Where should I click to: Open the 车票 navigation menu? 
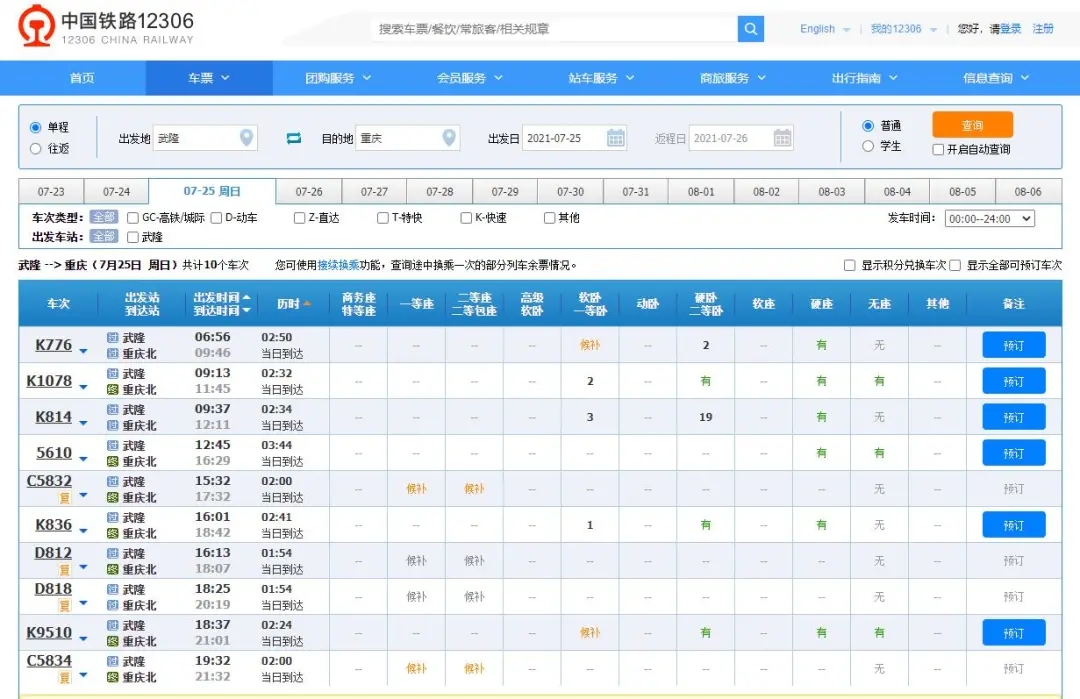coord(208,78)
